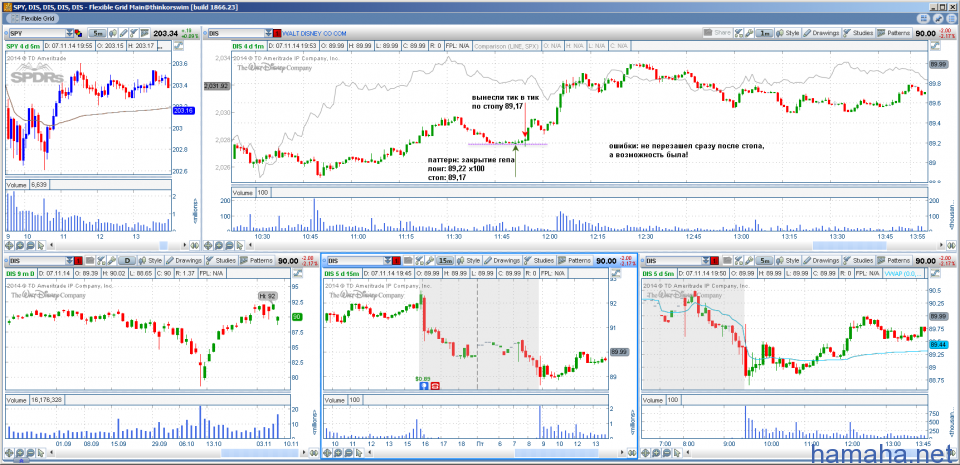Open grid layout icon at top right
Screen dimensions: 960x465
(925, 18)
